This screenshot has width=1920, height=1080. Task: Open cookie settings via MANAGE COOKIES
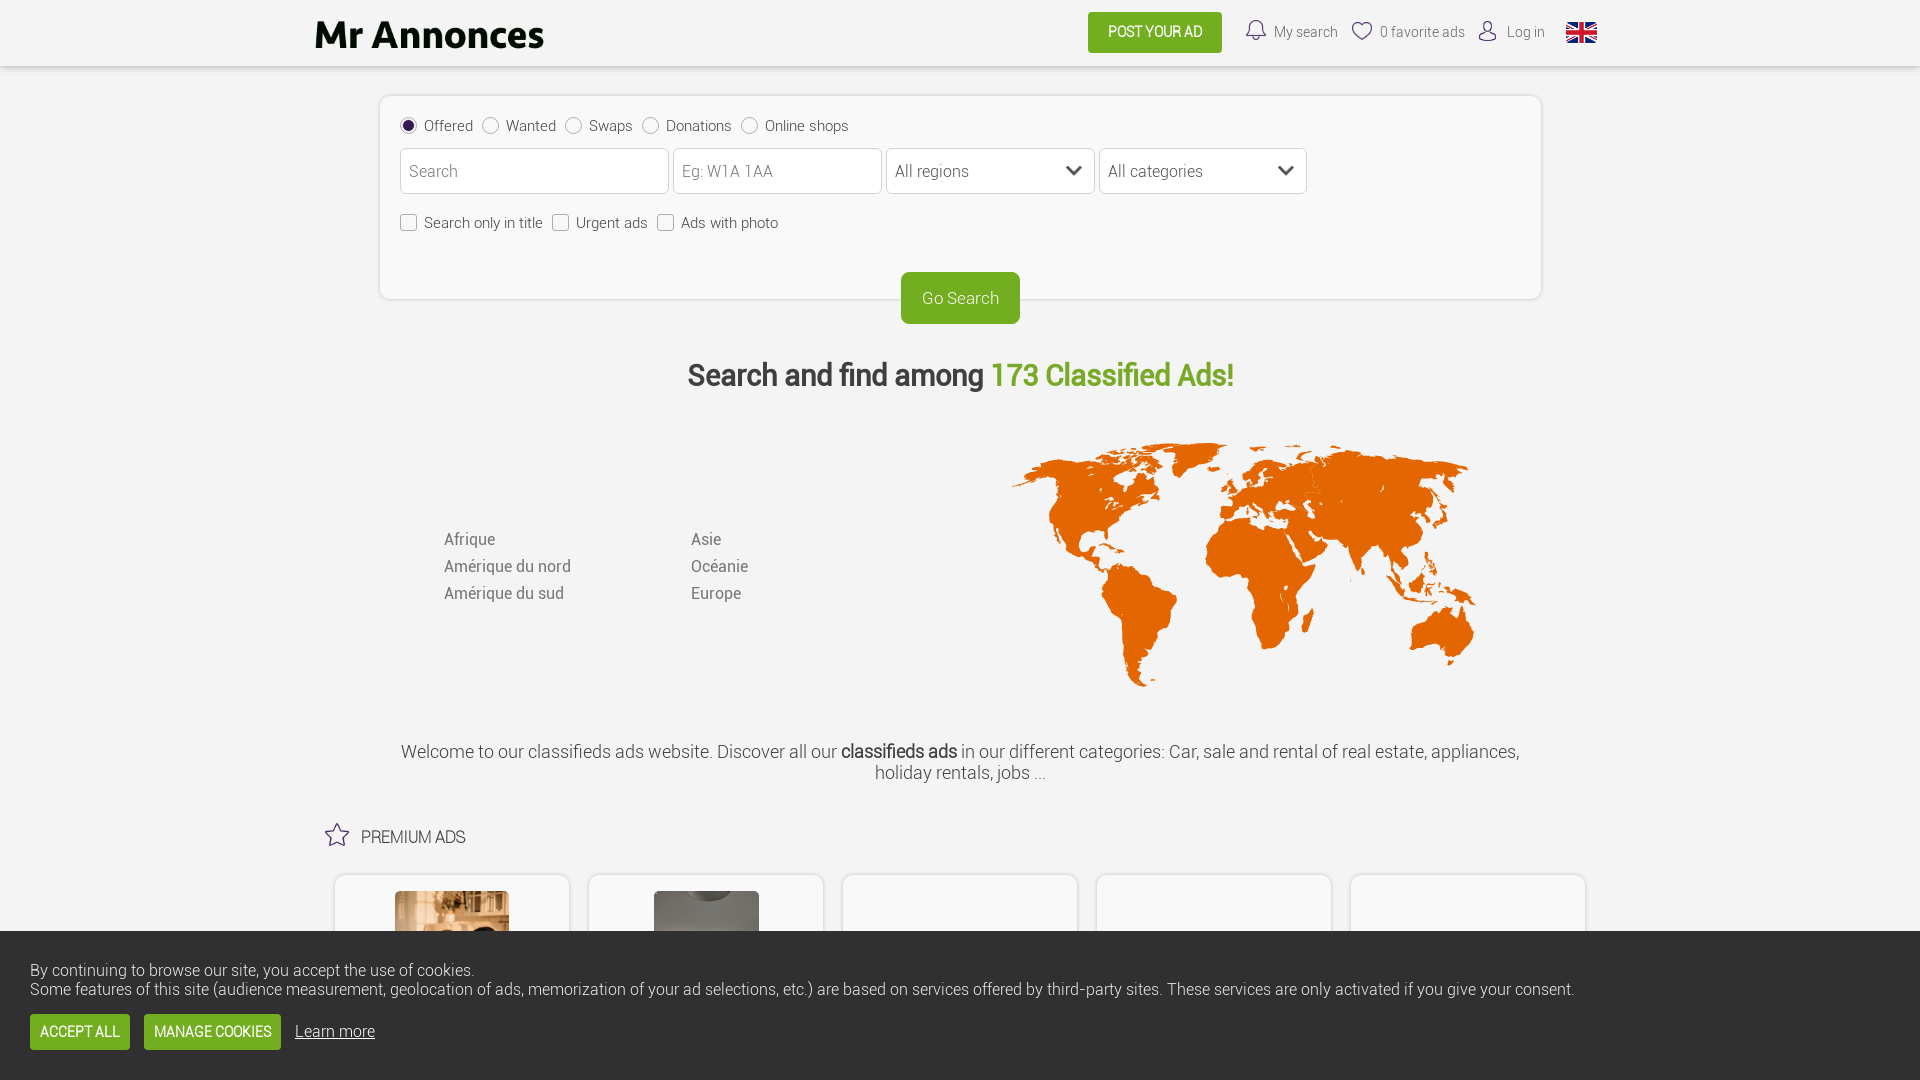[211, 1031]
